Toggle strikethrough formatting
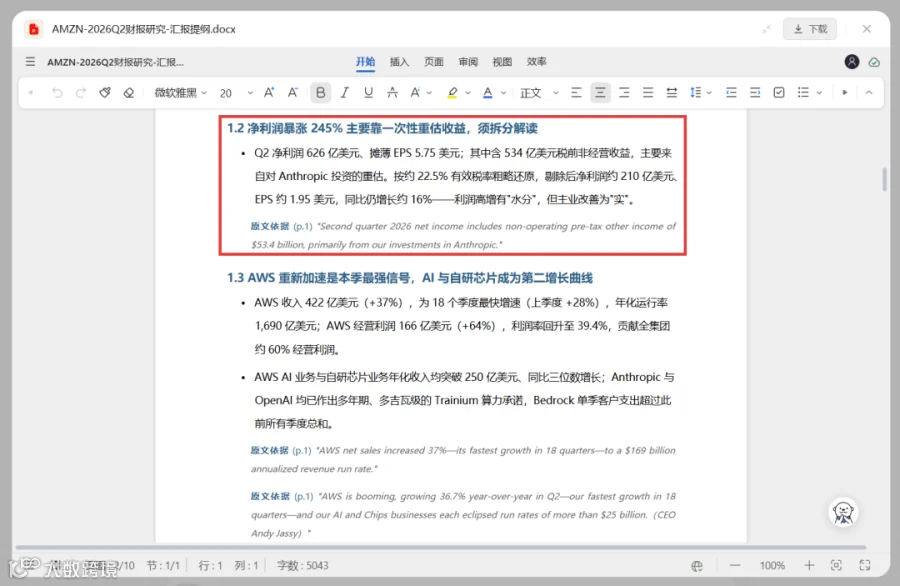 coord(392,92)
